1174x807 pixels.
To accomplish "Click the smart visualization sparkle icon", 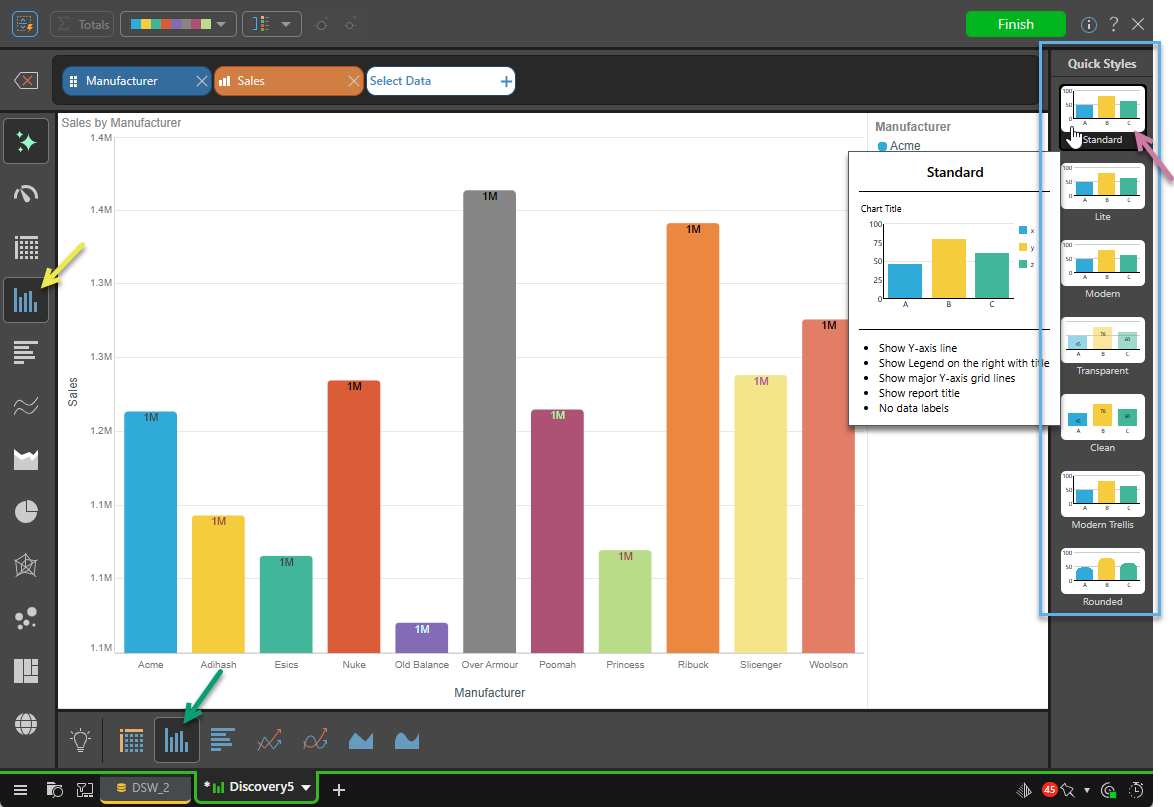I will pyautogui.click(x=26, y=142).
